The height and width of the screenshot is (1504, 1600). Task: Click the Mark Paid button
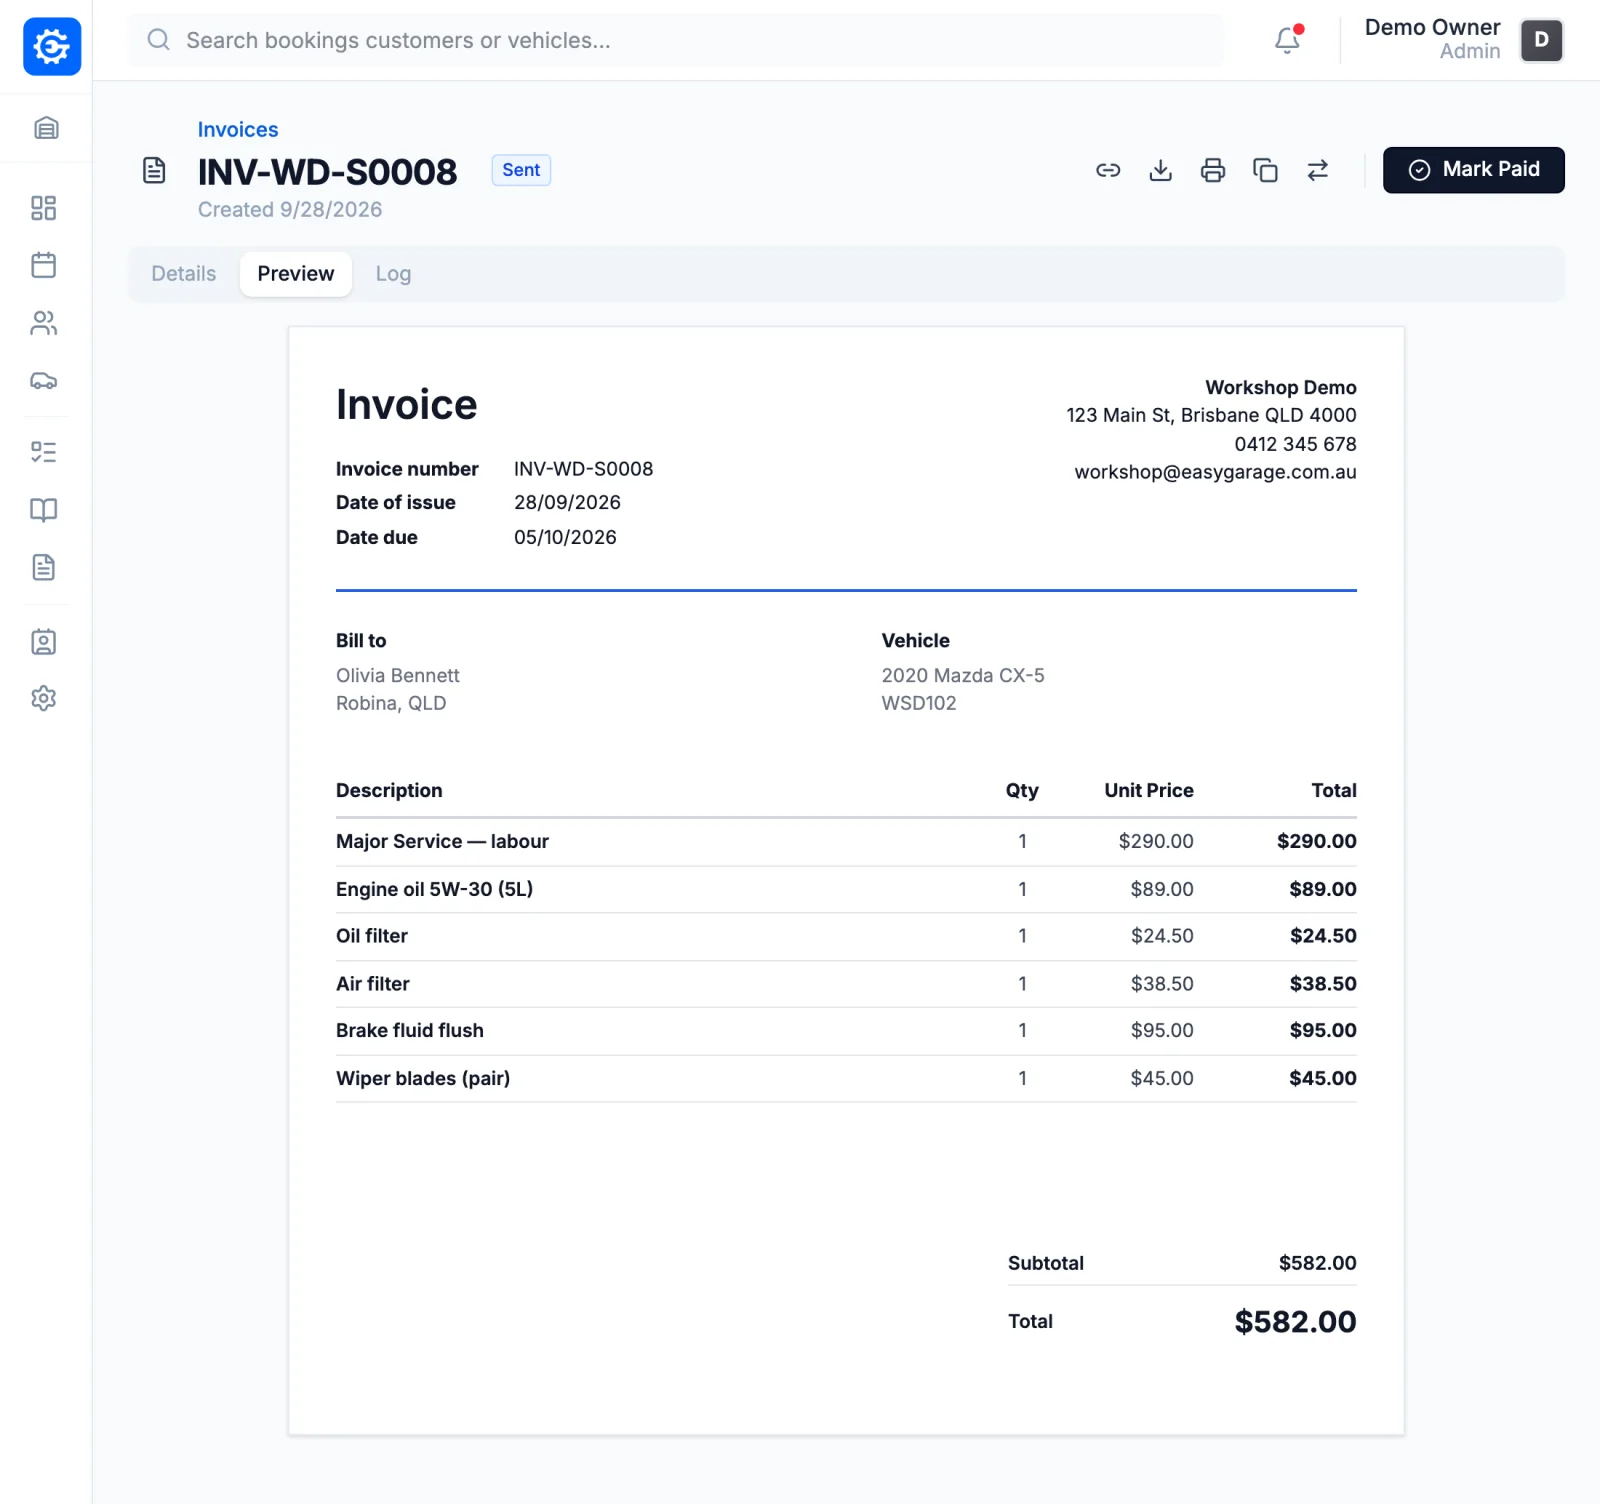point(1474,170)
